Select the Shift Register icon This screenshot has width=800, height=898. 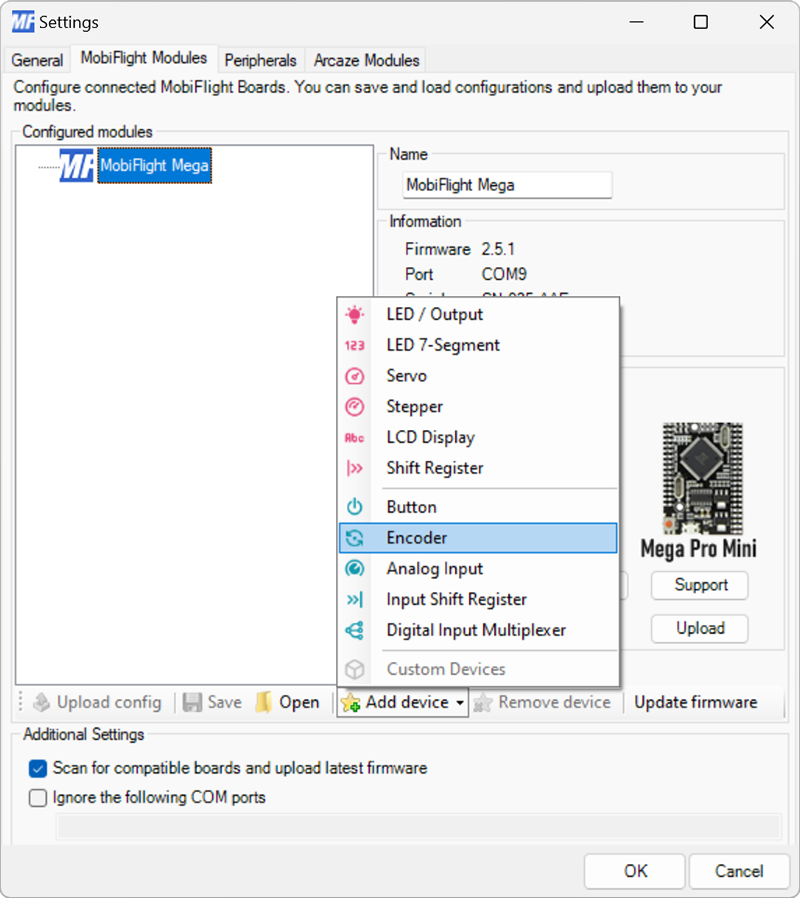(x=356, y=468)
